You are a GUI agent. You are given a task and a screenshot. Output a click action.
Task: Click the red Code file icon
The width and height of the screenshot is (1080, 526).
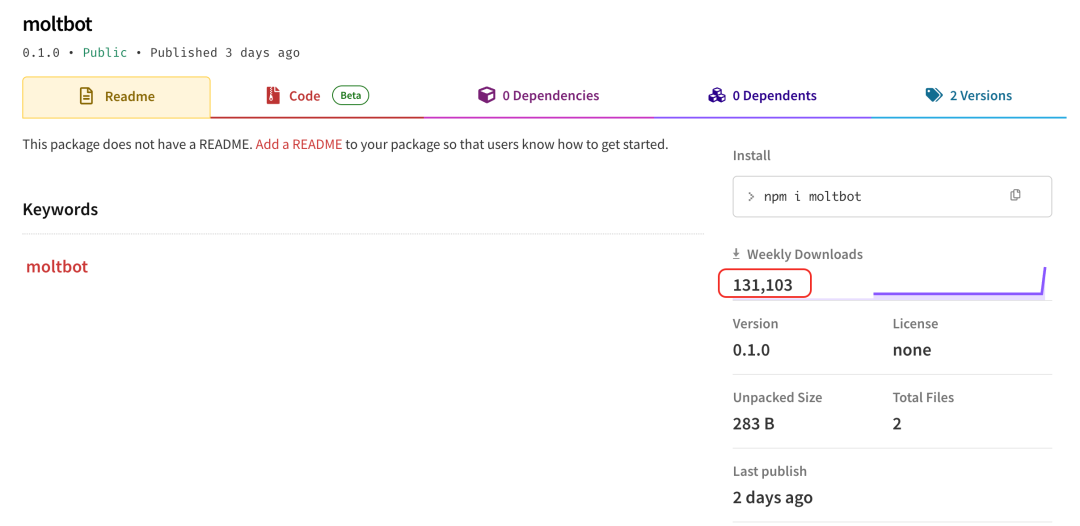click(273, 96)
